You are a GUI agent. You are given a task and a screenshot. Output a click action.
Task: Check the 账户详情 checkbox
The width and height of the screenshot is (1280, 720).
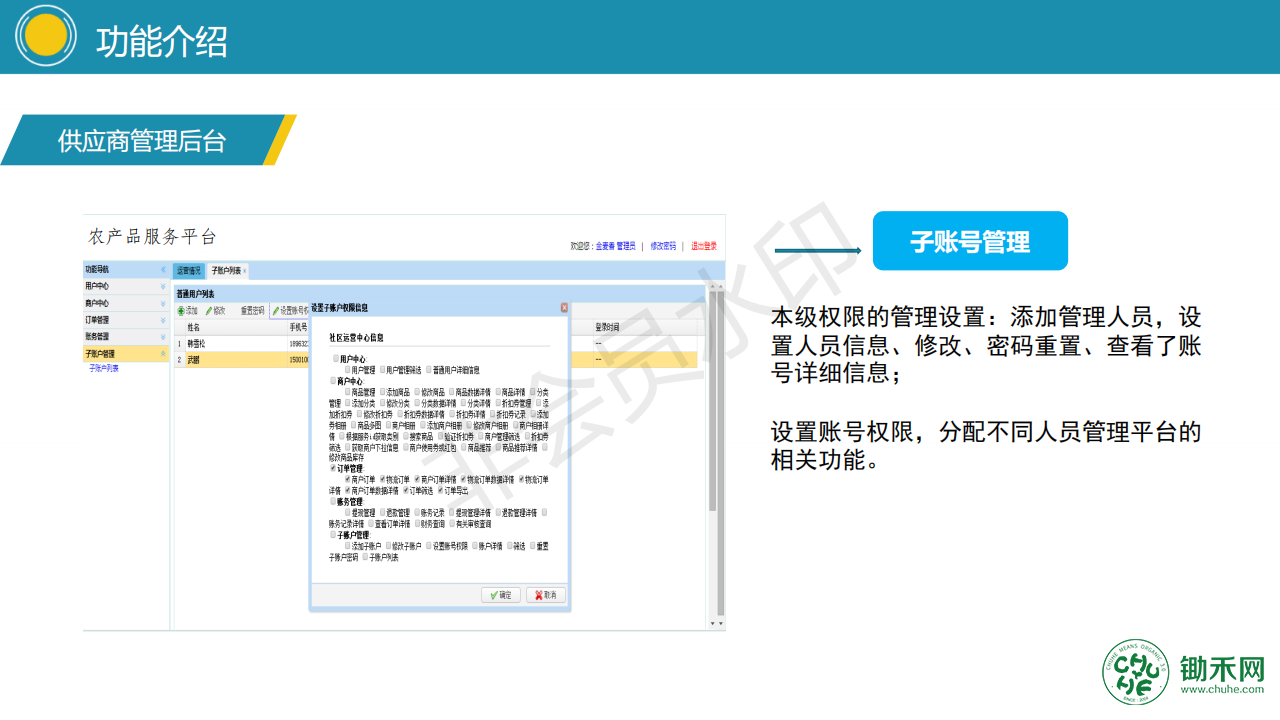tap(475, 545)
